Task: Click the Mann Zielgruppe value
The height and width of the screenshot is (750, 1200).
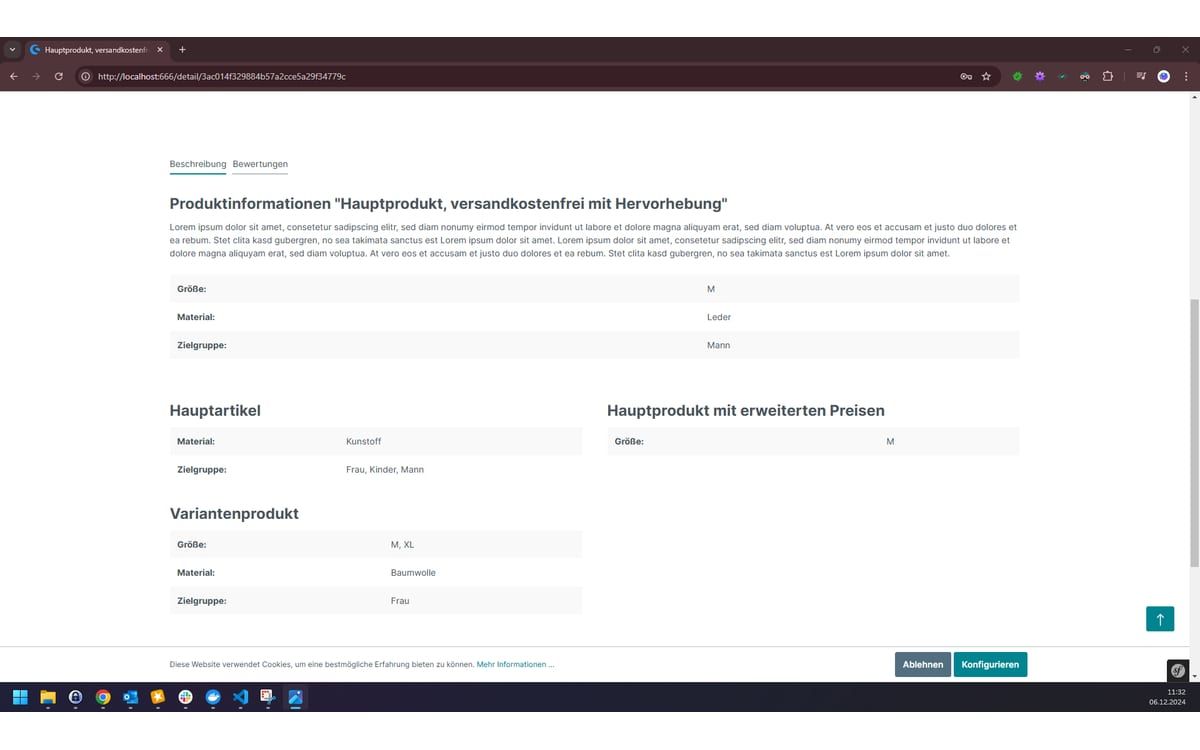Action: point(718,345)
